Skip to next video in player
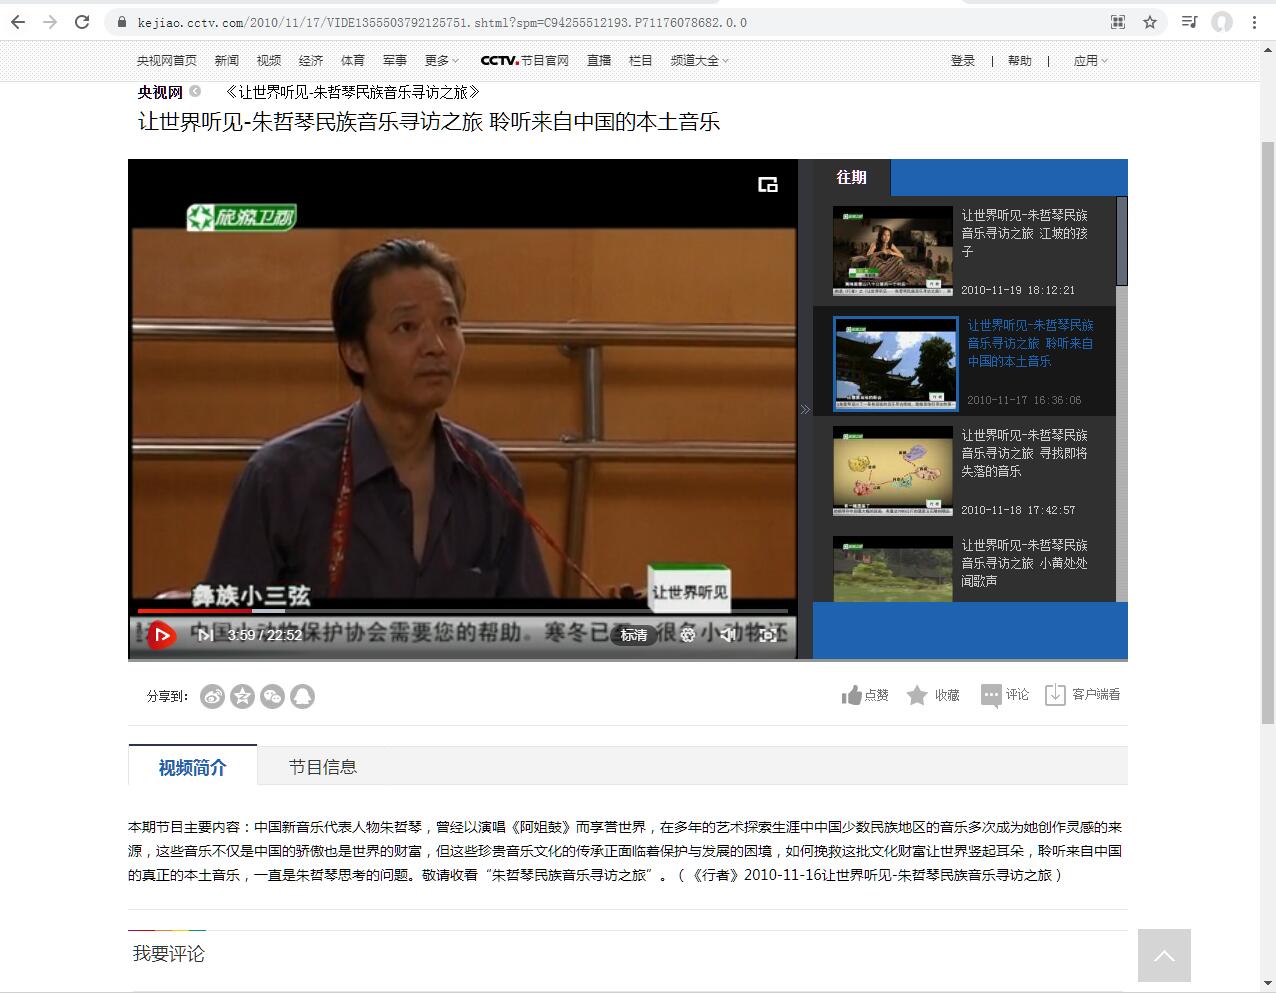This screenshot has height=994, width=1276. click(x=204, y=635)
